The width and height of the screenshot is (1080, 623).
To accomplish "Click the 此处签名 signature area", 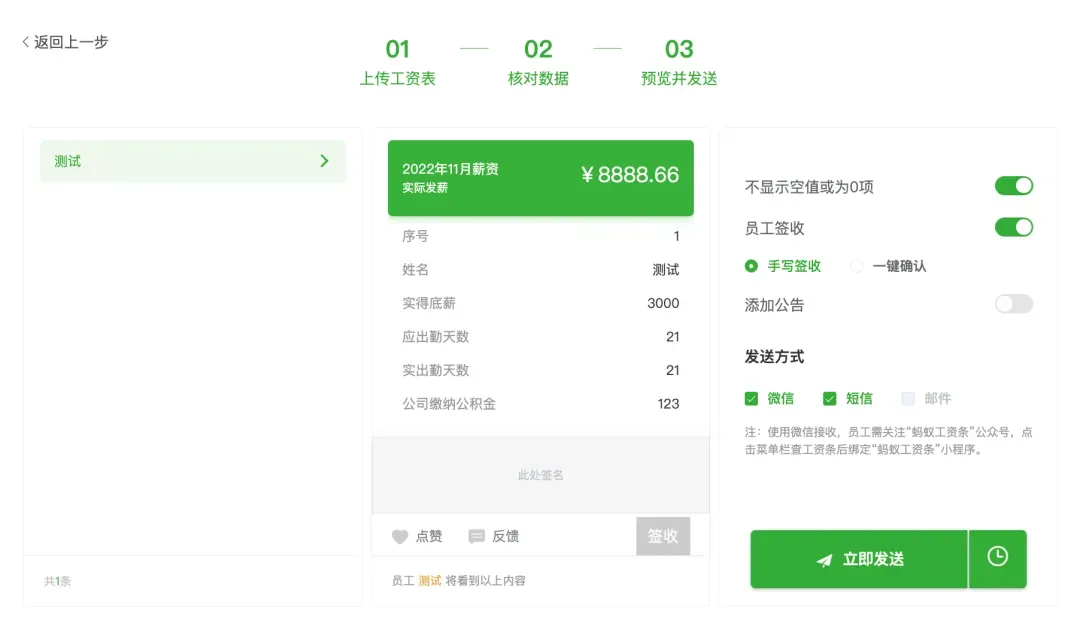I will (x=541, y=475).
